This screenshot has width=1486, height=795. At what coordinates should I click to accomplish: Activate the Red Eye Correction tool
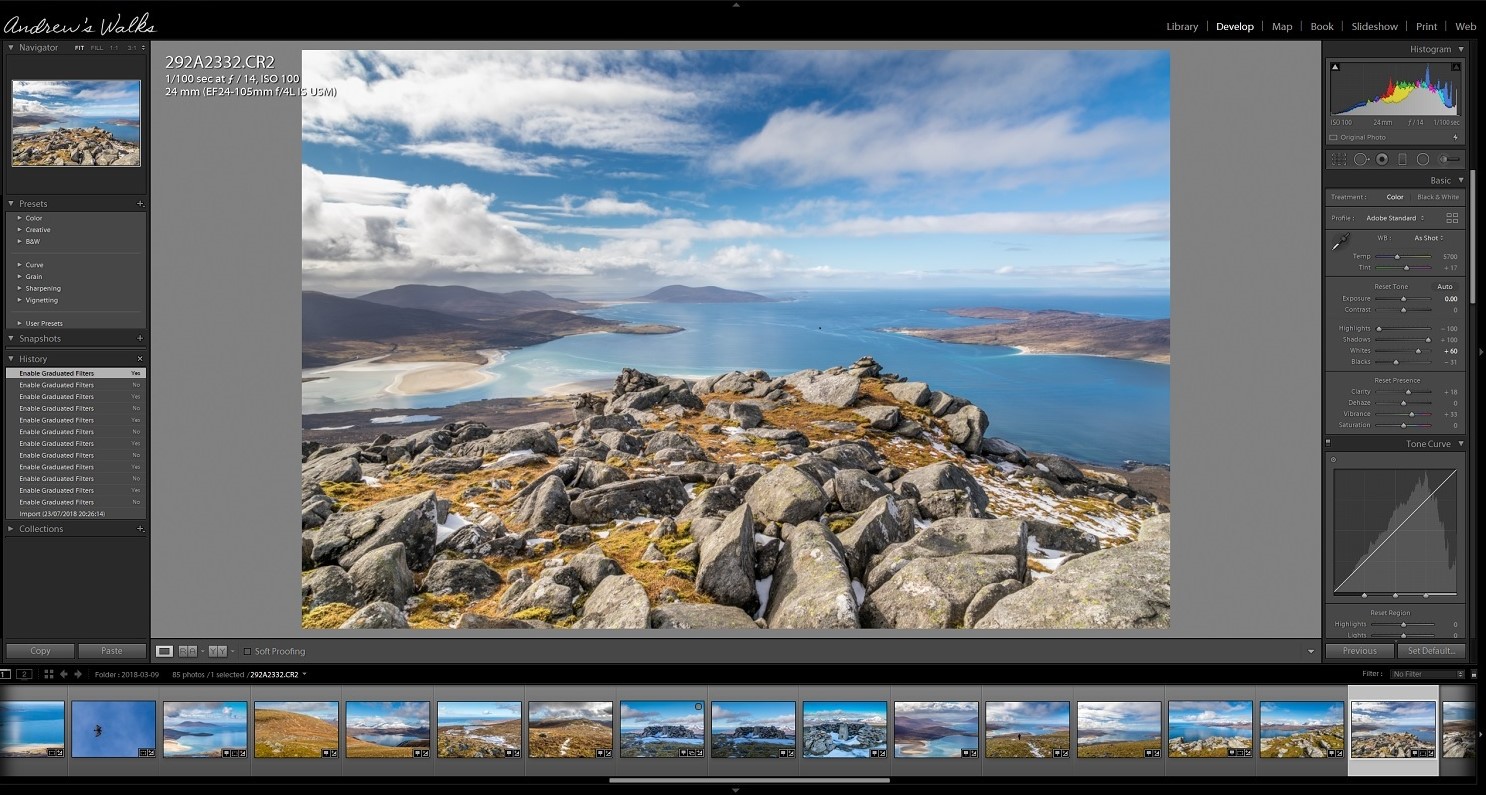tap(1382, 159)
